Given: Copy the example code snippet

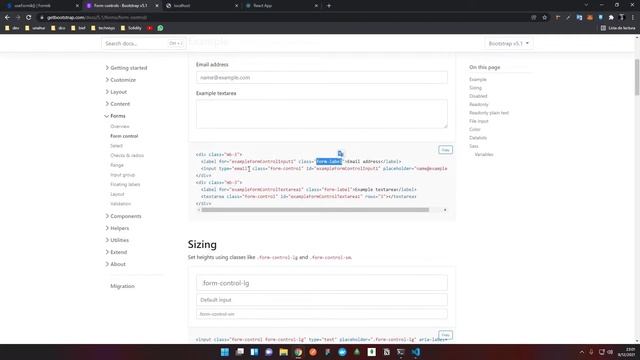Looking at the screenshot, I should click(445, 150).
